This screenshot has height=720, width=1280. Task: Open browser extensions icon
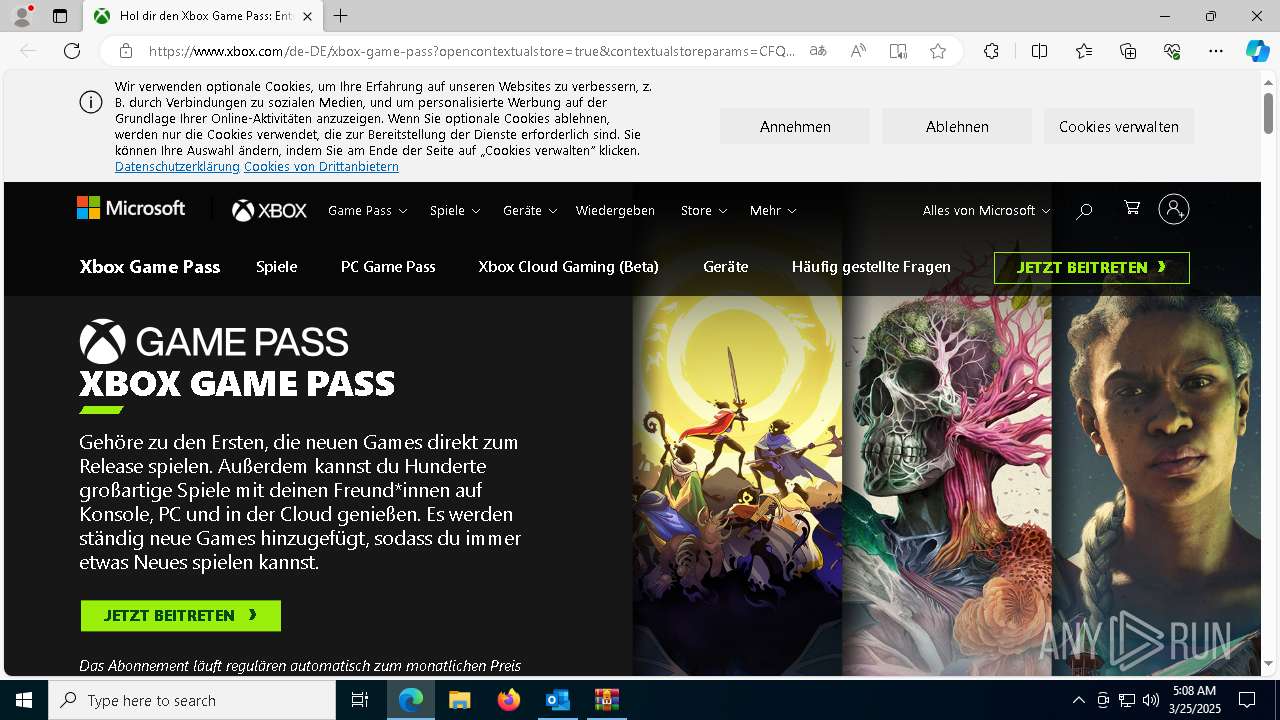(x=991, y=51)
